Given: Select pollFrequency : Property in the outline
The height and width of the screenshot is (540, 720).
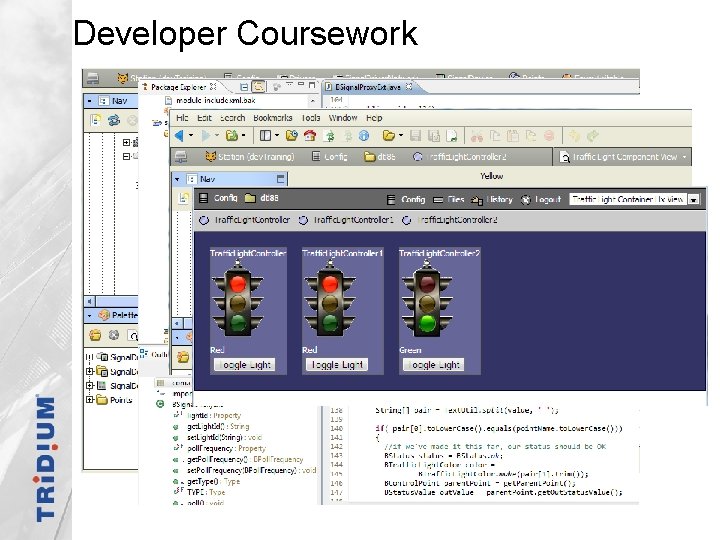Looking at the screenshot, I should click(x=226, y=449).
